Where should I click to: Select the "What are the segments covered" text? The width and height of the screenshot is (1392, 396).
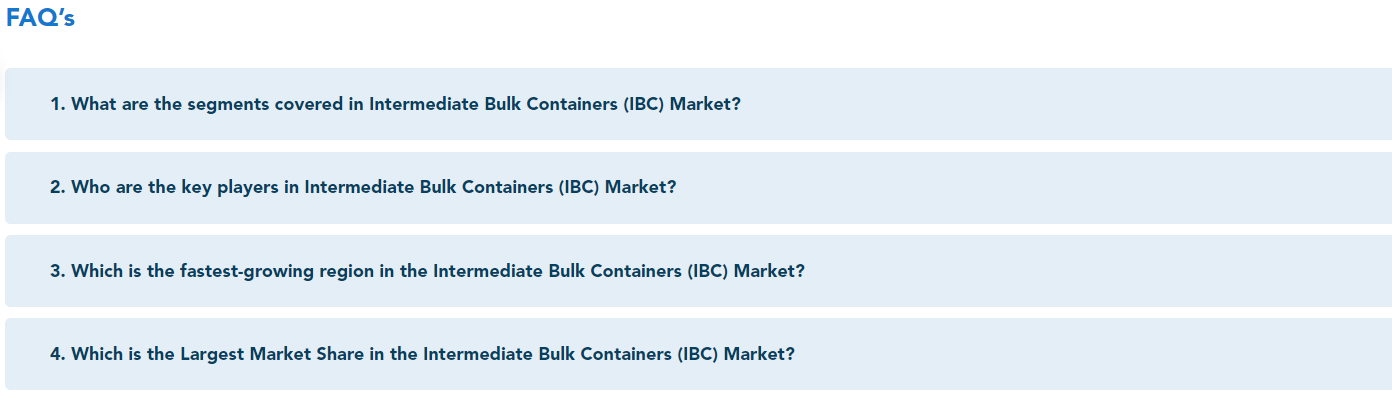click(x=208, y=104)
